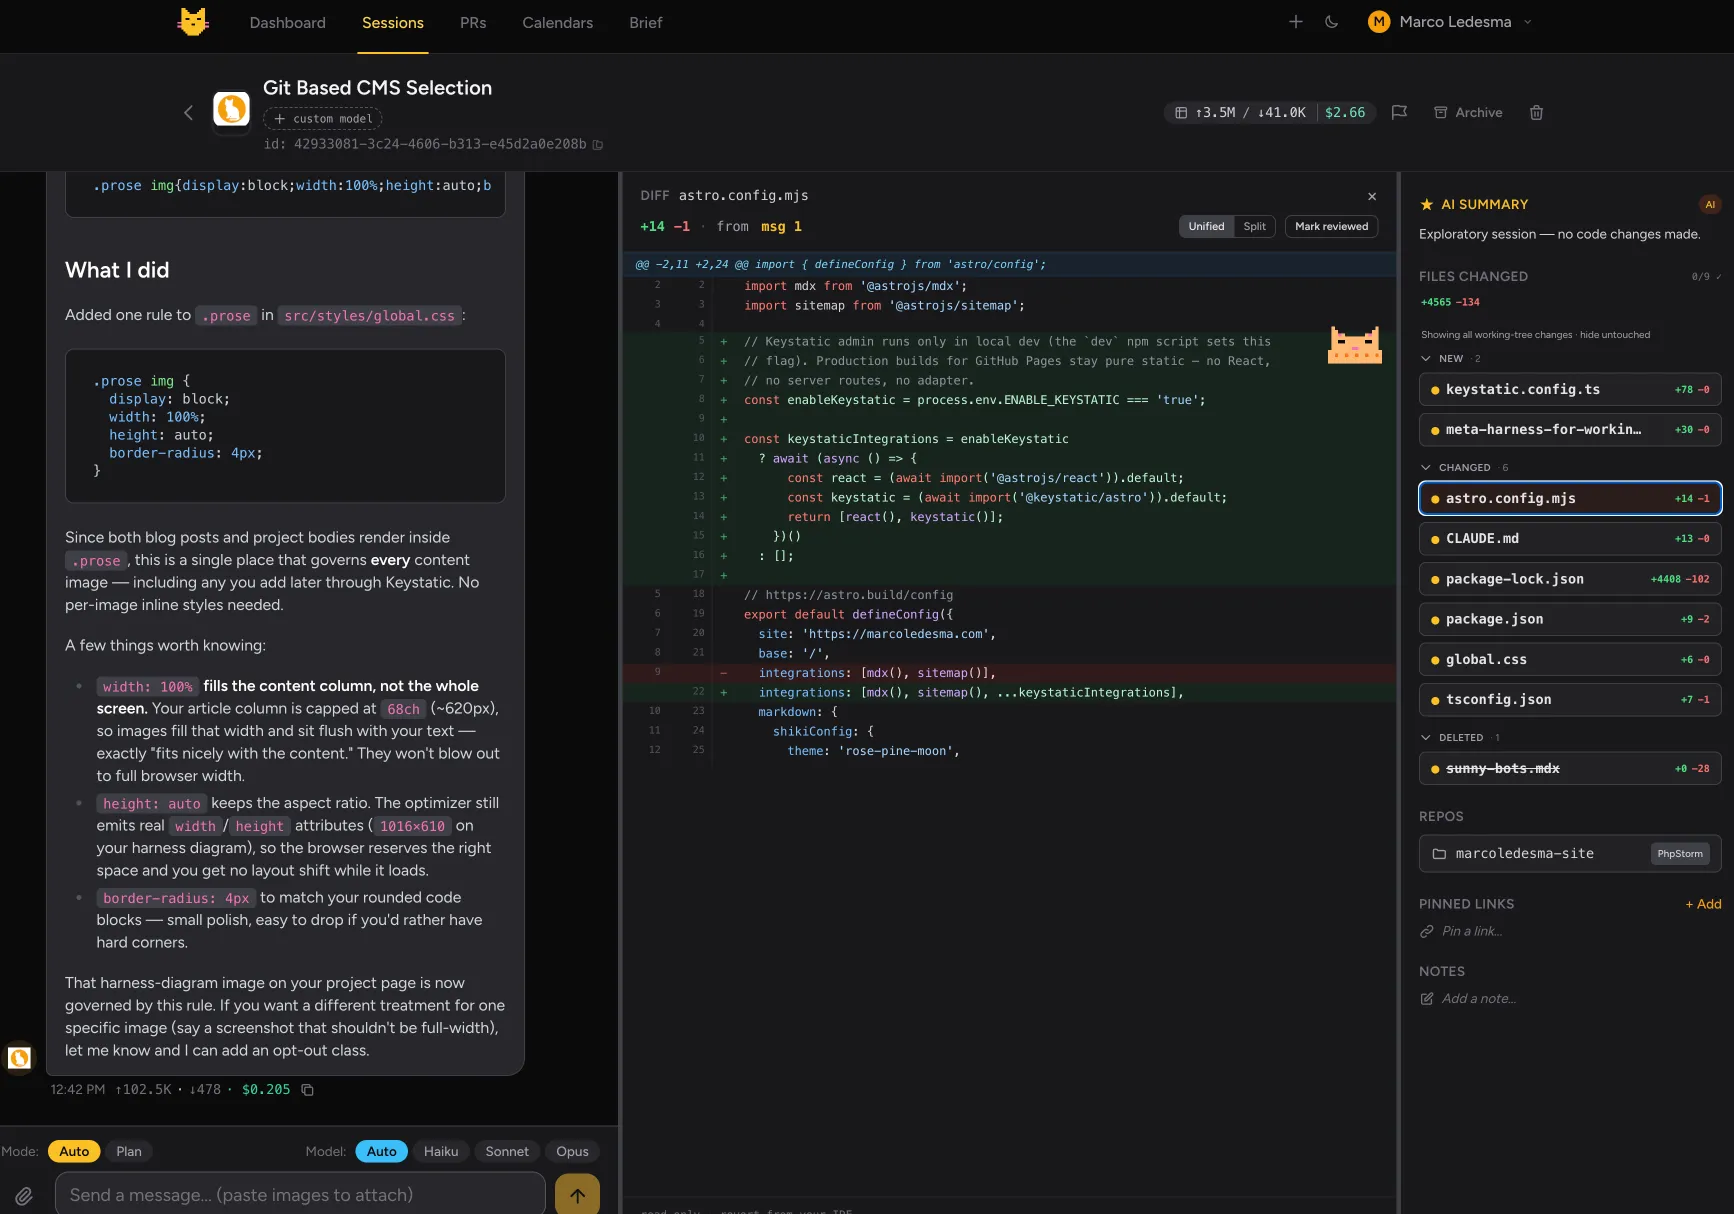Select the Sessions tab
1734x1214 pixels.
tap(393, 22)
